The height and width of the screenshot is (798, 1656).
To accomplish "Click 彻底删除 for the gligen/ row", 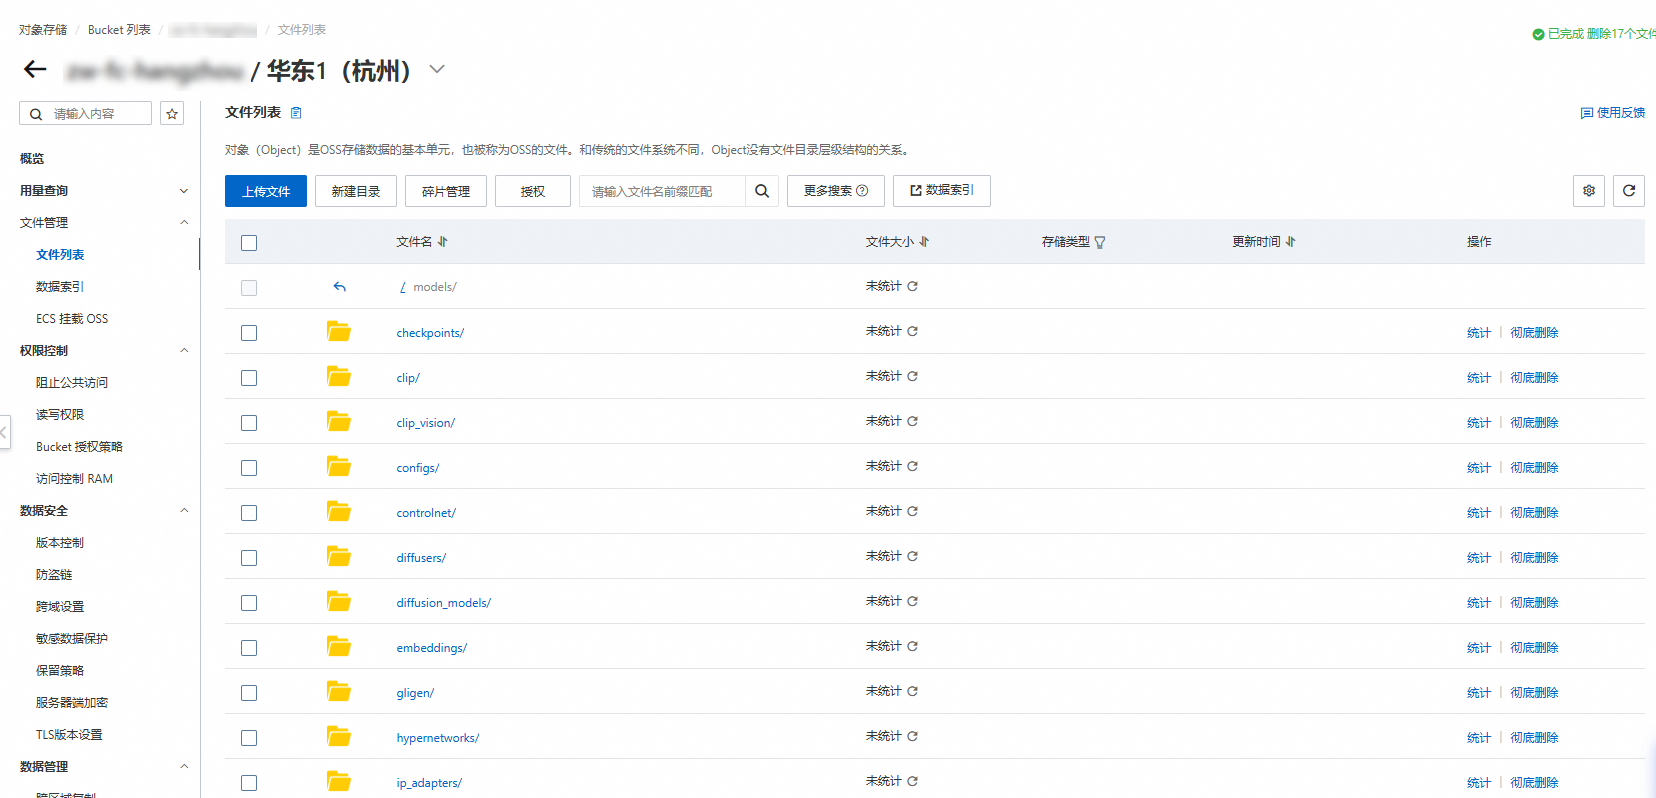I will tap(1534, 693).
